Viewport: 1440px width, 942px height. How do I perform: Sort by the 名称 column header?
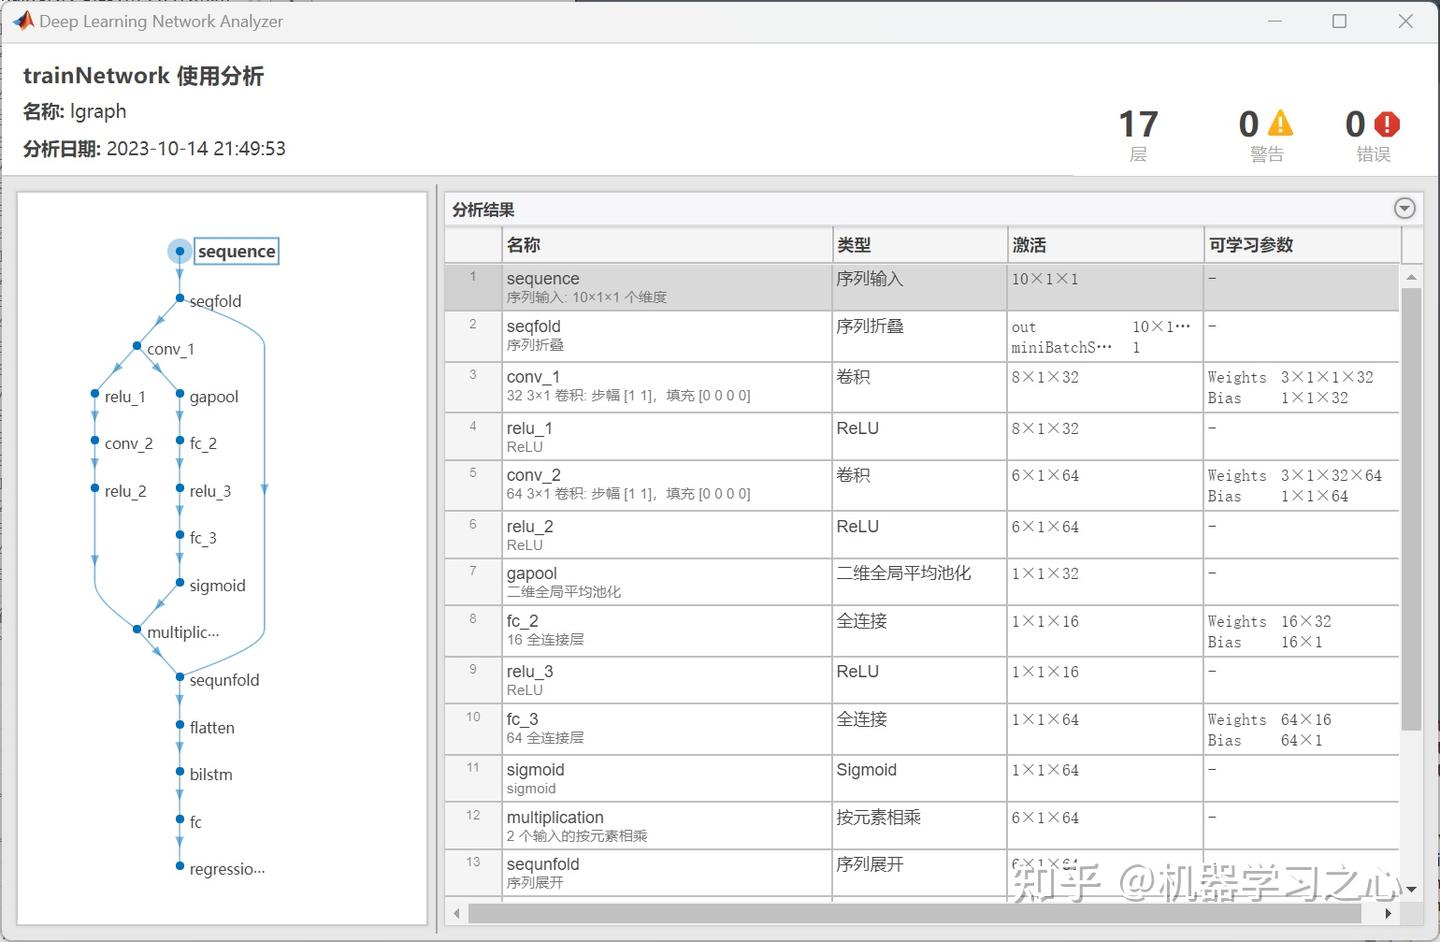point(667,245)
